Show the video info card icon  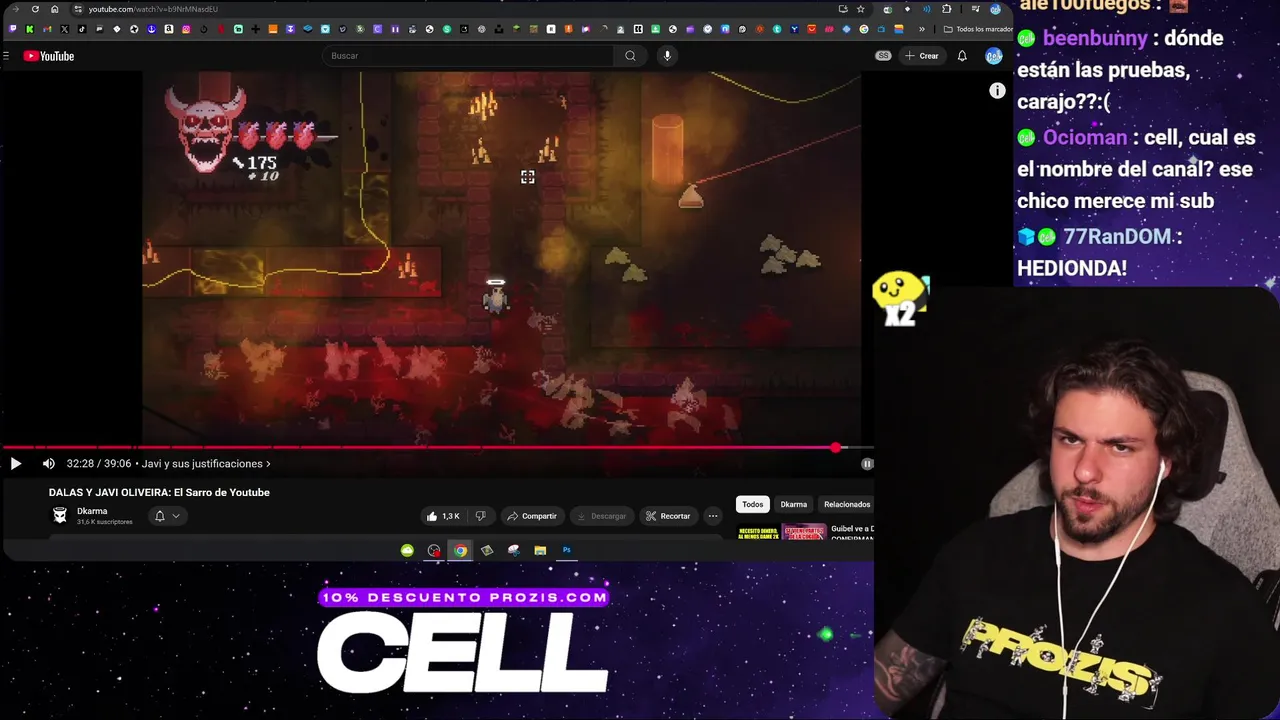pyautogui.click(x=997, y=91)
